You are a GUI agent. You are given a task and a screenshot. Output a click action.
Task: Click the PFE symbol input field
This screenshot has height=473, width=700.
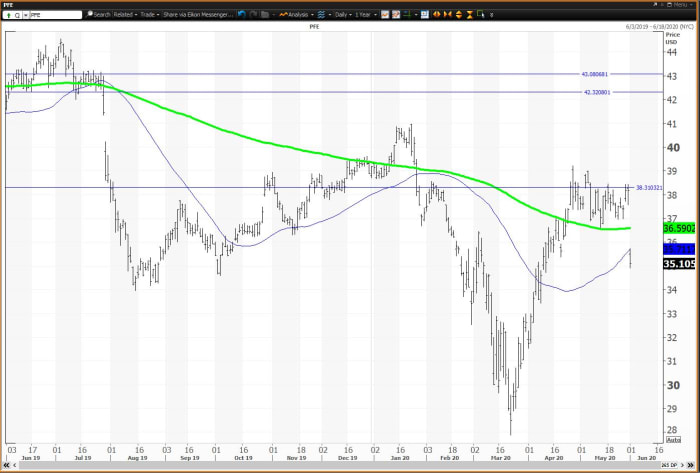(x=56, y=15)
